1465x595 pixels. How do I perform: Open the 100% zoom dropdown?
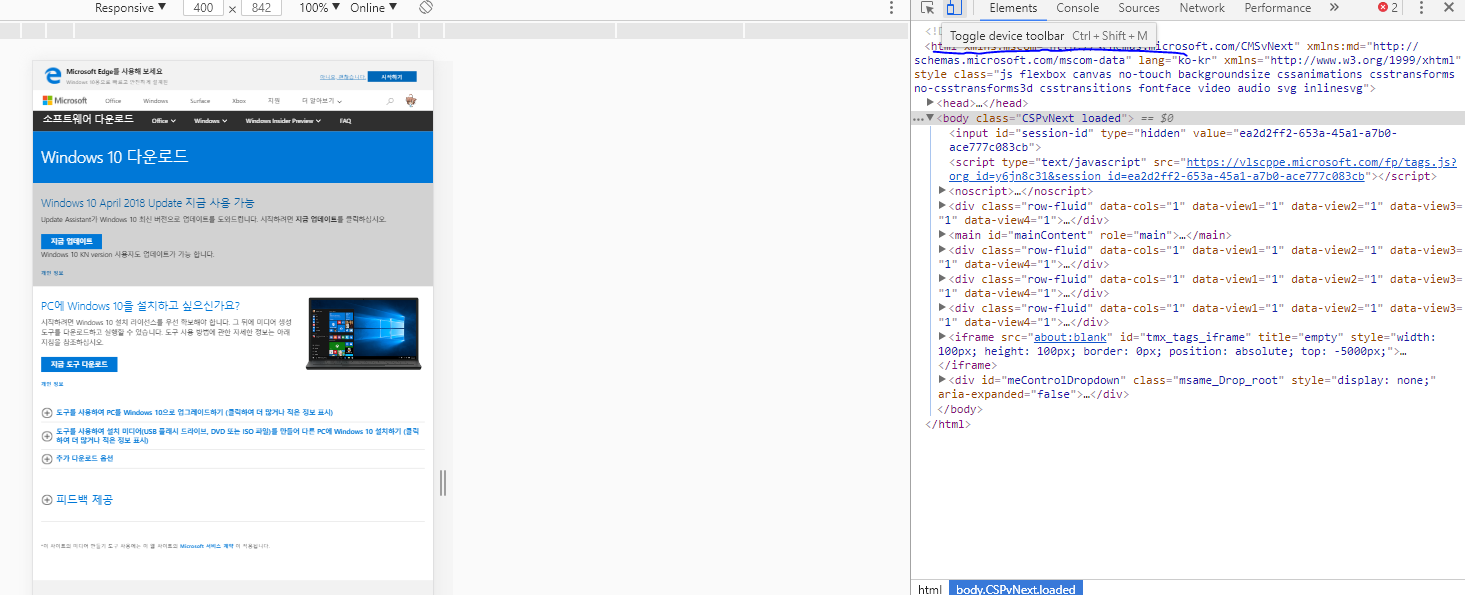tap(320, 8)
